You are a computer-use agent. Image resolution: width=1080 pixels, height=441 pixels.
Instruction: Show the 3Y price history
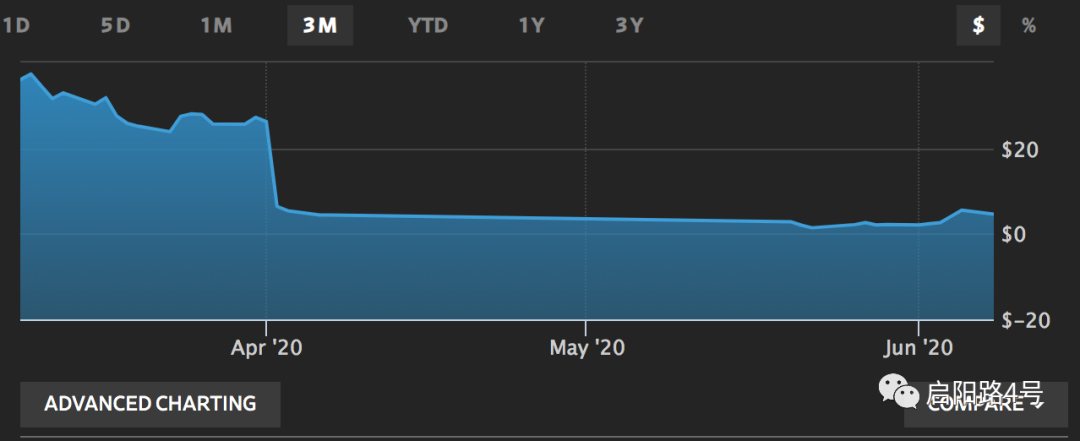click(x=629, y=26)
